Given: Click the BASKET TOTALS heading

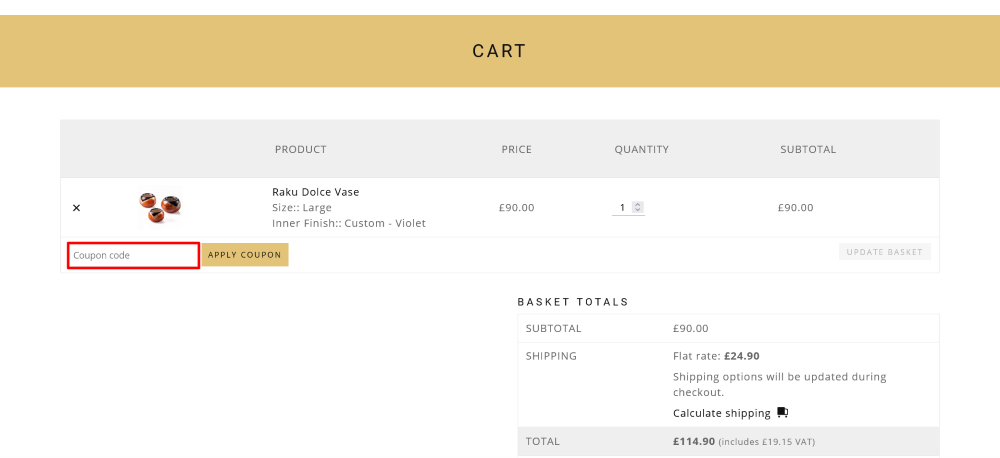Looking at the screenshot, I should (x=573, y=302).
